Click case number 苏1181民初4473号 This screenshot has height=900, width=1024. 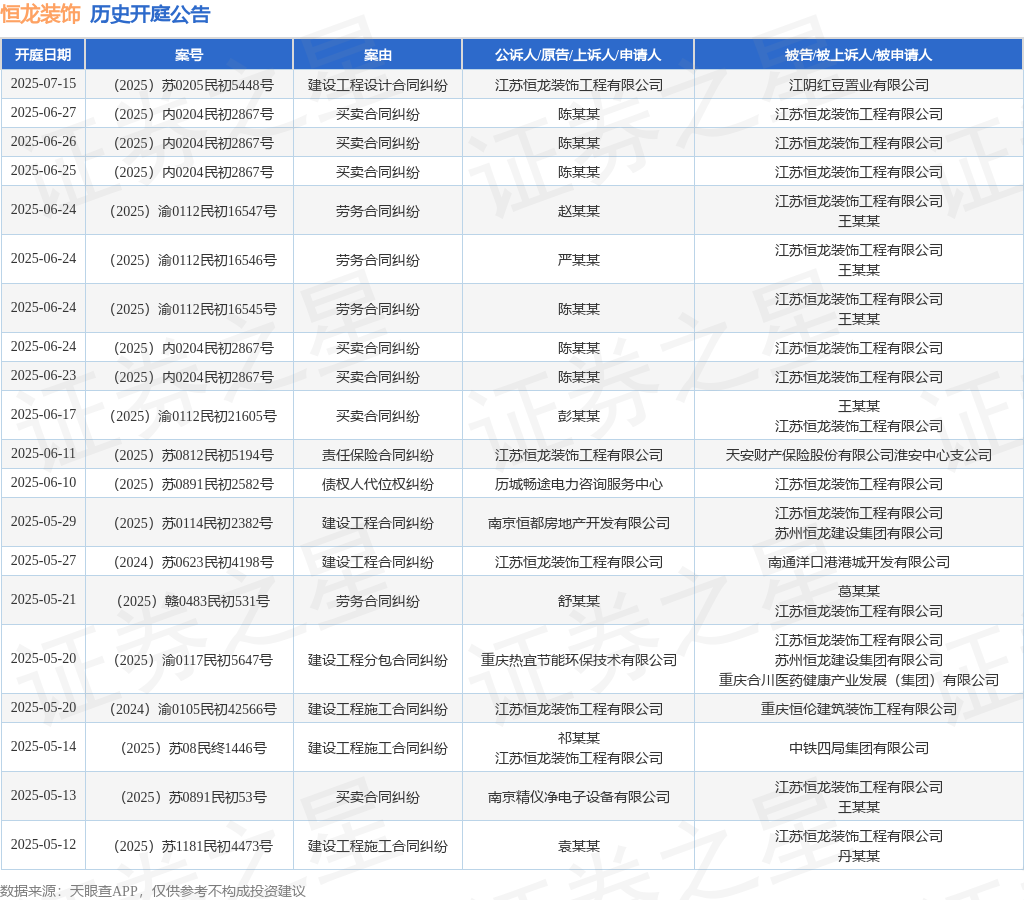coord(193,846)
